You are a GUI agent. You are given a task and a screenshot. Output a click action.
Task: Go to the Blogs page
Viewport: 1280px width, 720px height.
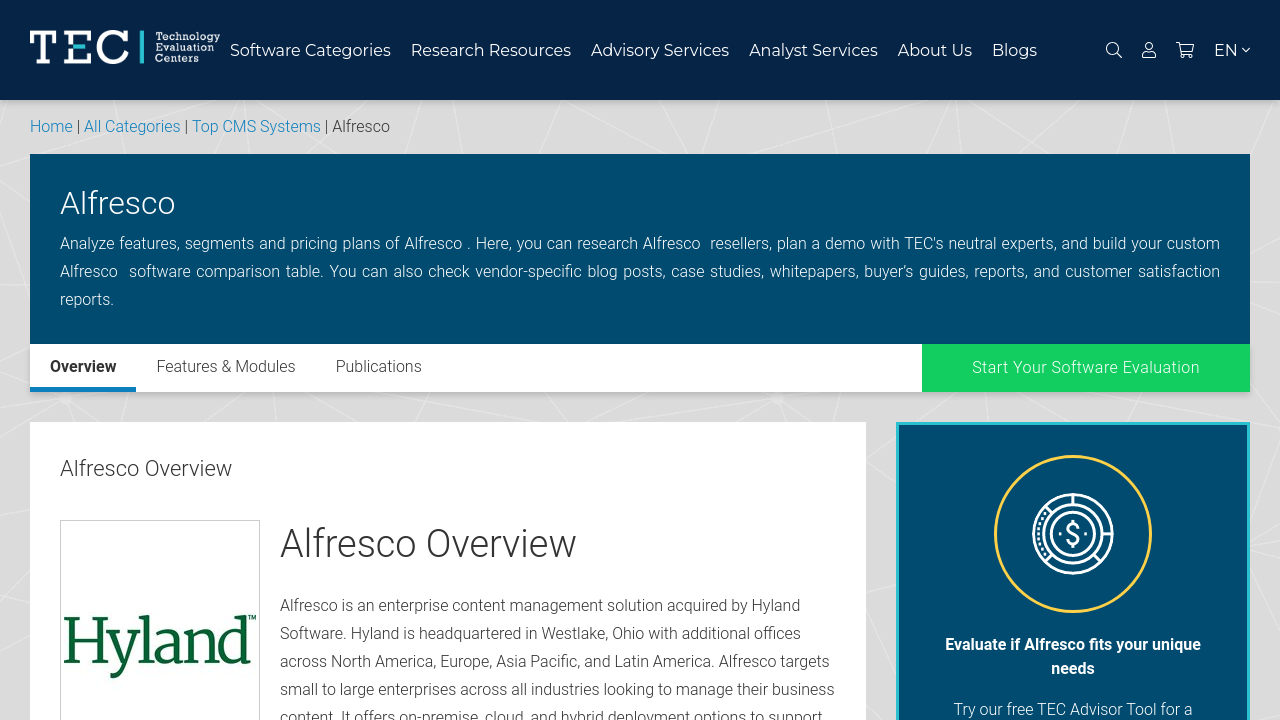coord(1014,50)
